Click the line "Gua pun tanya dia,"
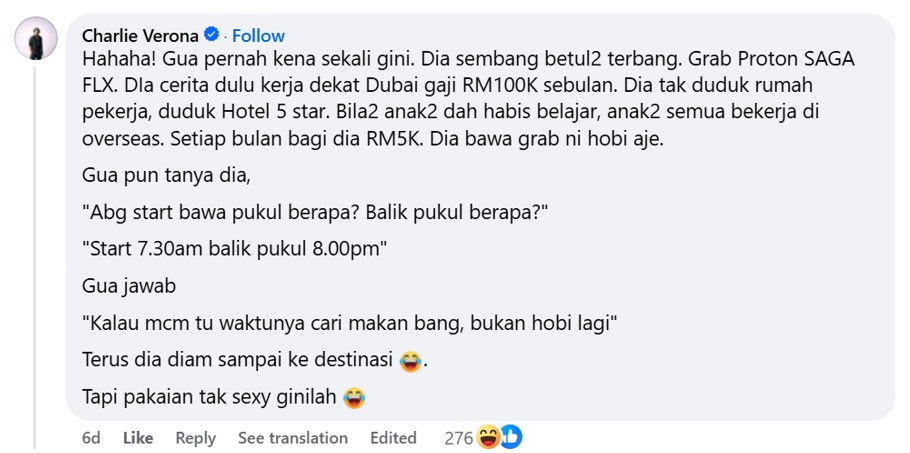The height and width of the screenshot is (453, 910). coord(167,177)
